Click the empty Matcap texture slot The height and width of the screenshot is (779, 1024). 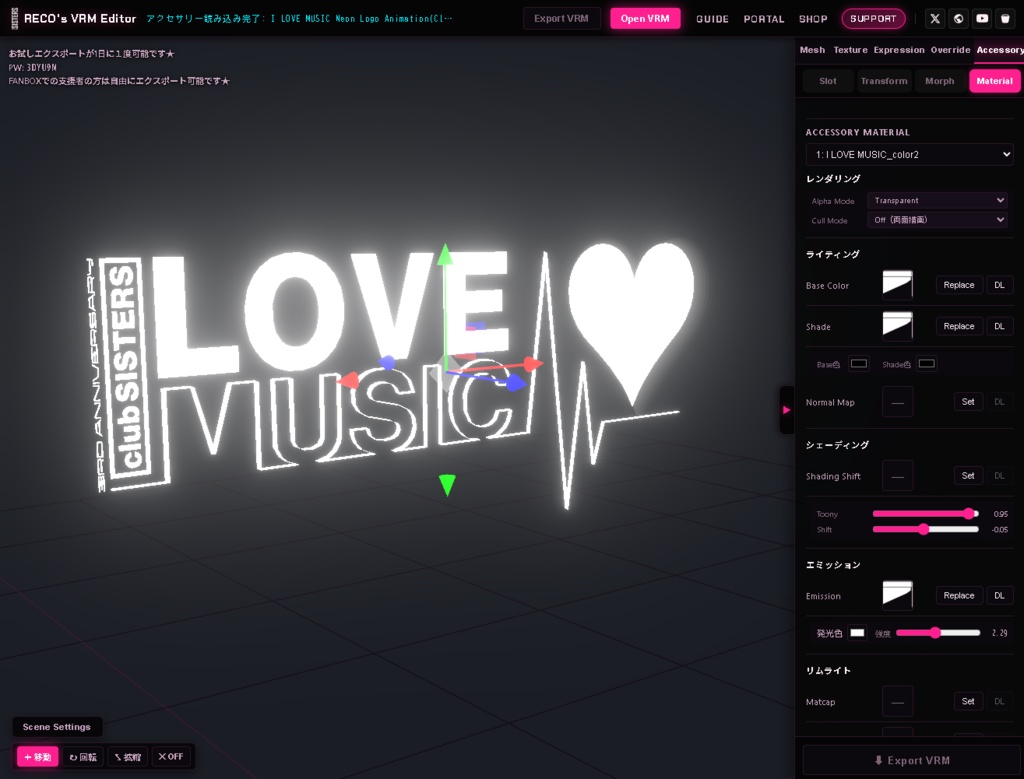point(897,702)
